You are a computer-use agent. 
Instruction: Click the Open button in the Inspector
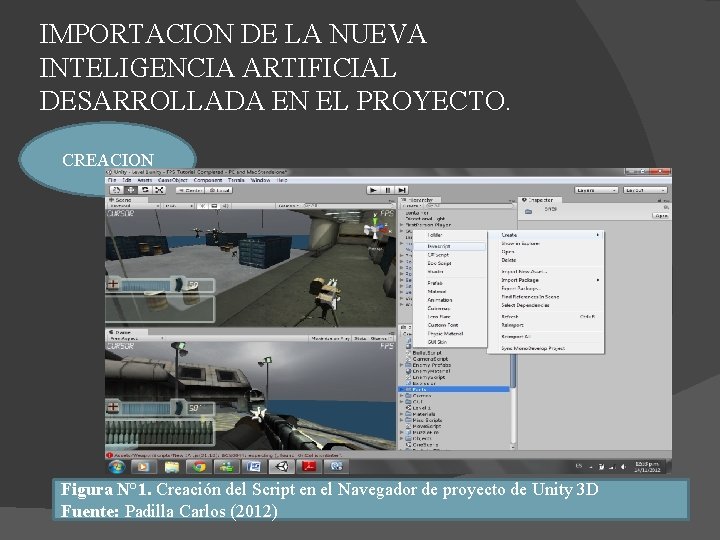click(x=661, y=216)
